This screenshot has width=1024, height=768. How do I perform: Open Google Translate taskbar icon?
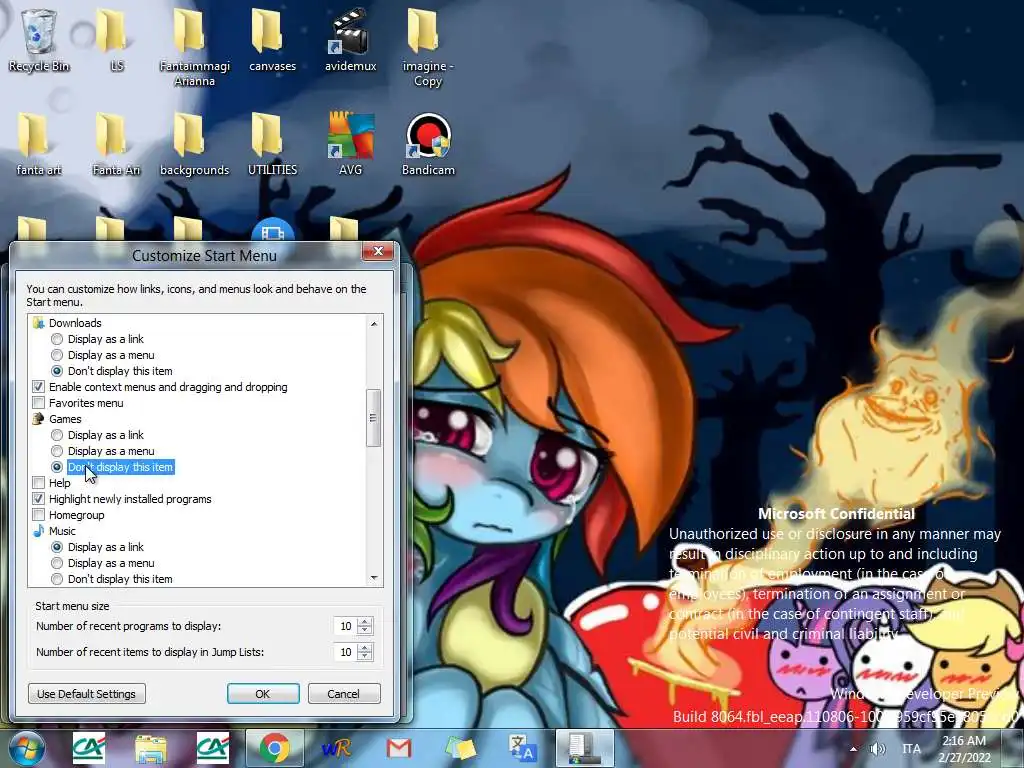coord(522,748)
